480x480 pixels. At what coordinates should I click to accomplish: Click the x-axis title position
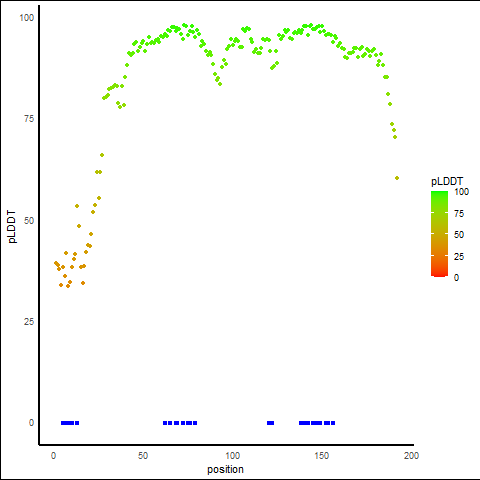[225, 470]
